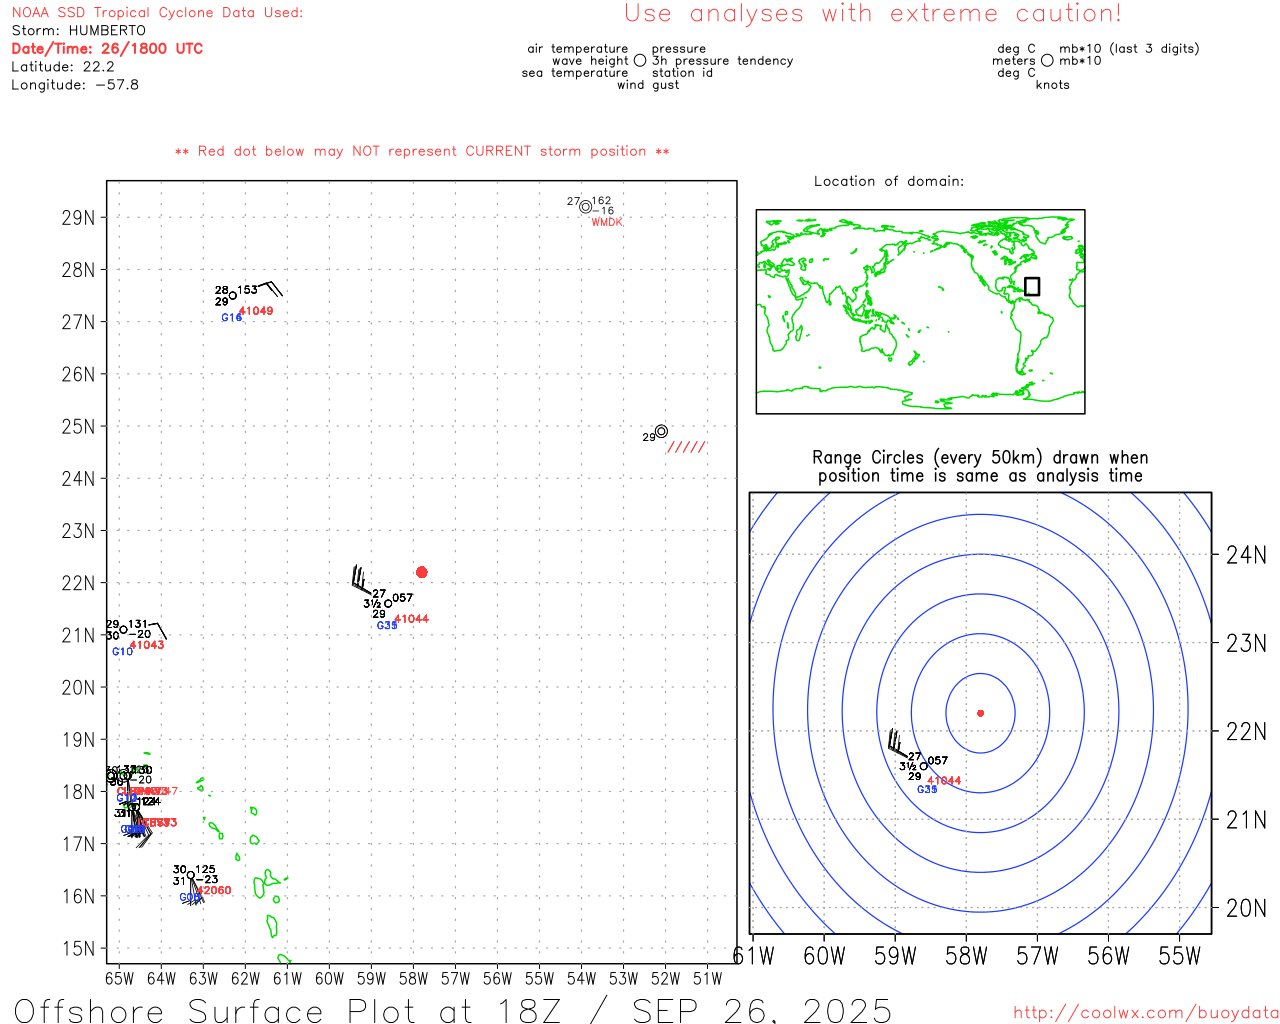Click the blue G10 wind gust label
This screenshot has height=1024, width=1280.
click(x=122, y=652)
